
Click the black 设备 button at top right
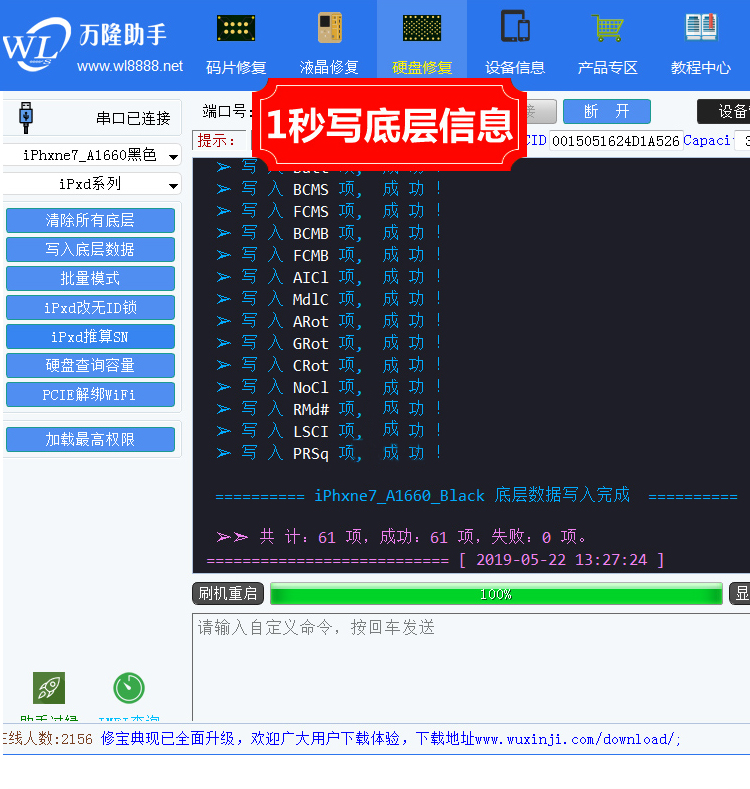pyautogui.click(x=724, y=111)
